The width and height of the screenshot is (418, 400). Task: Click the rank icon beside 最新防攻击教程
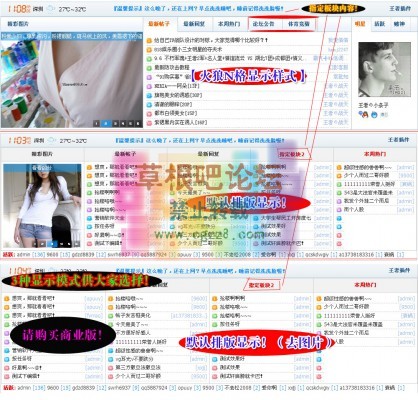(x=149, y=68)
